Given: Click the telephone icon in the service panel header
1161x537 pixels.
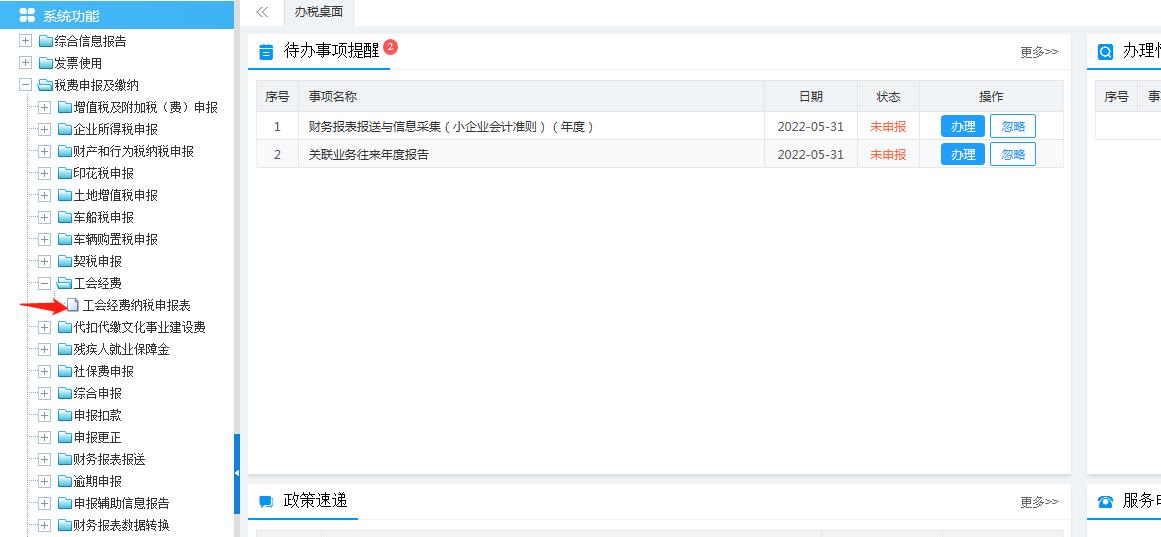Looking at the screenshot, I should (1105, 502).
